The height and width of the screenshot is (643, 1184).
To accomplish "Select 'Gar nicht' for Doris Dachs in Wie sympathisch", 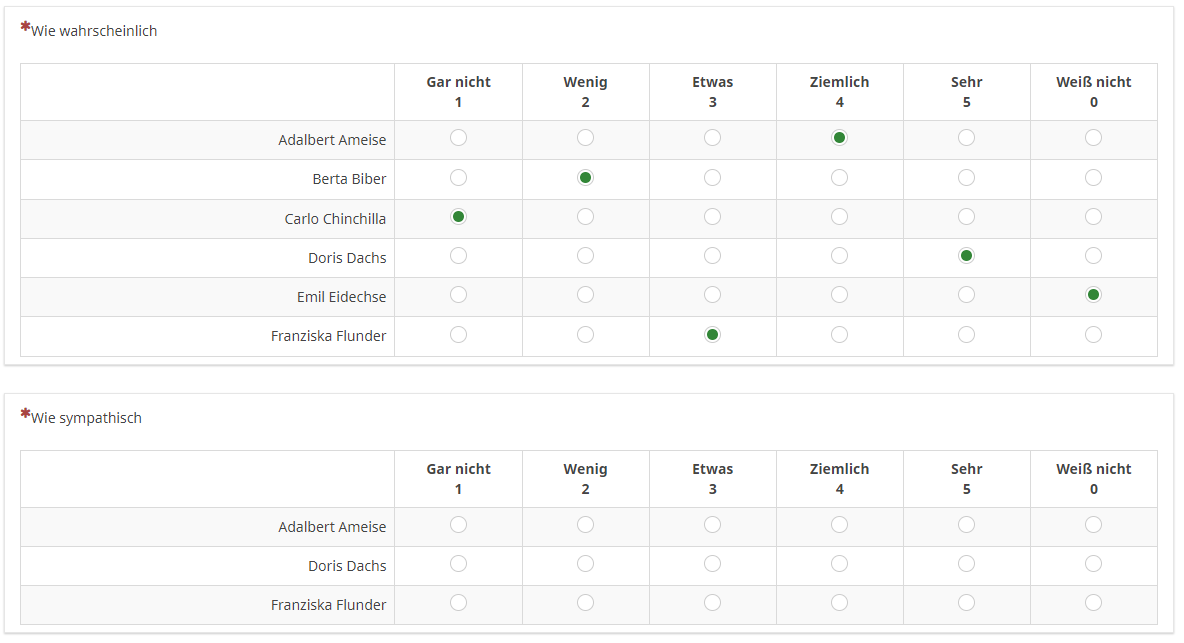I will pyautogui.click(x=458, y=564).
